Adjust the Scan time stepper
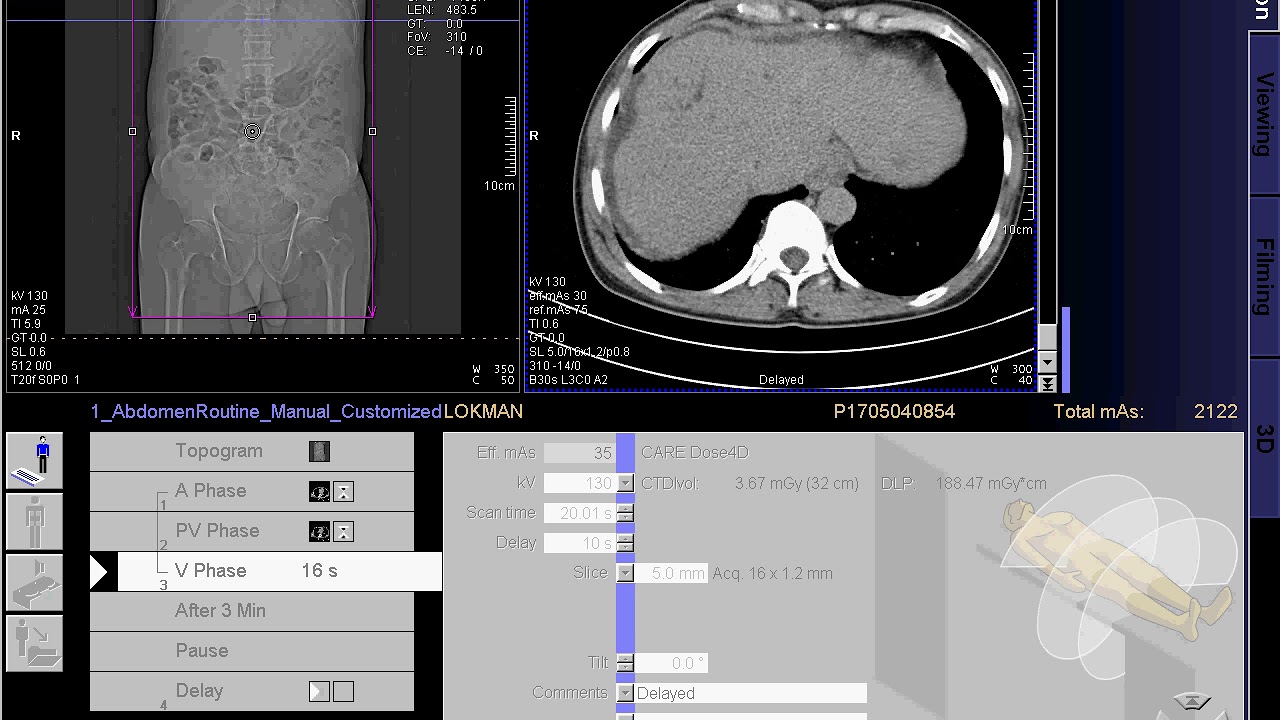The width and height of the screenshot is (1280, 720). pos(625,513)
